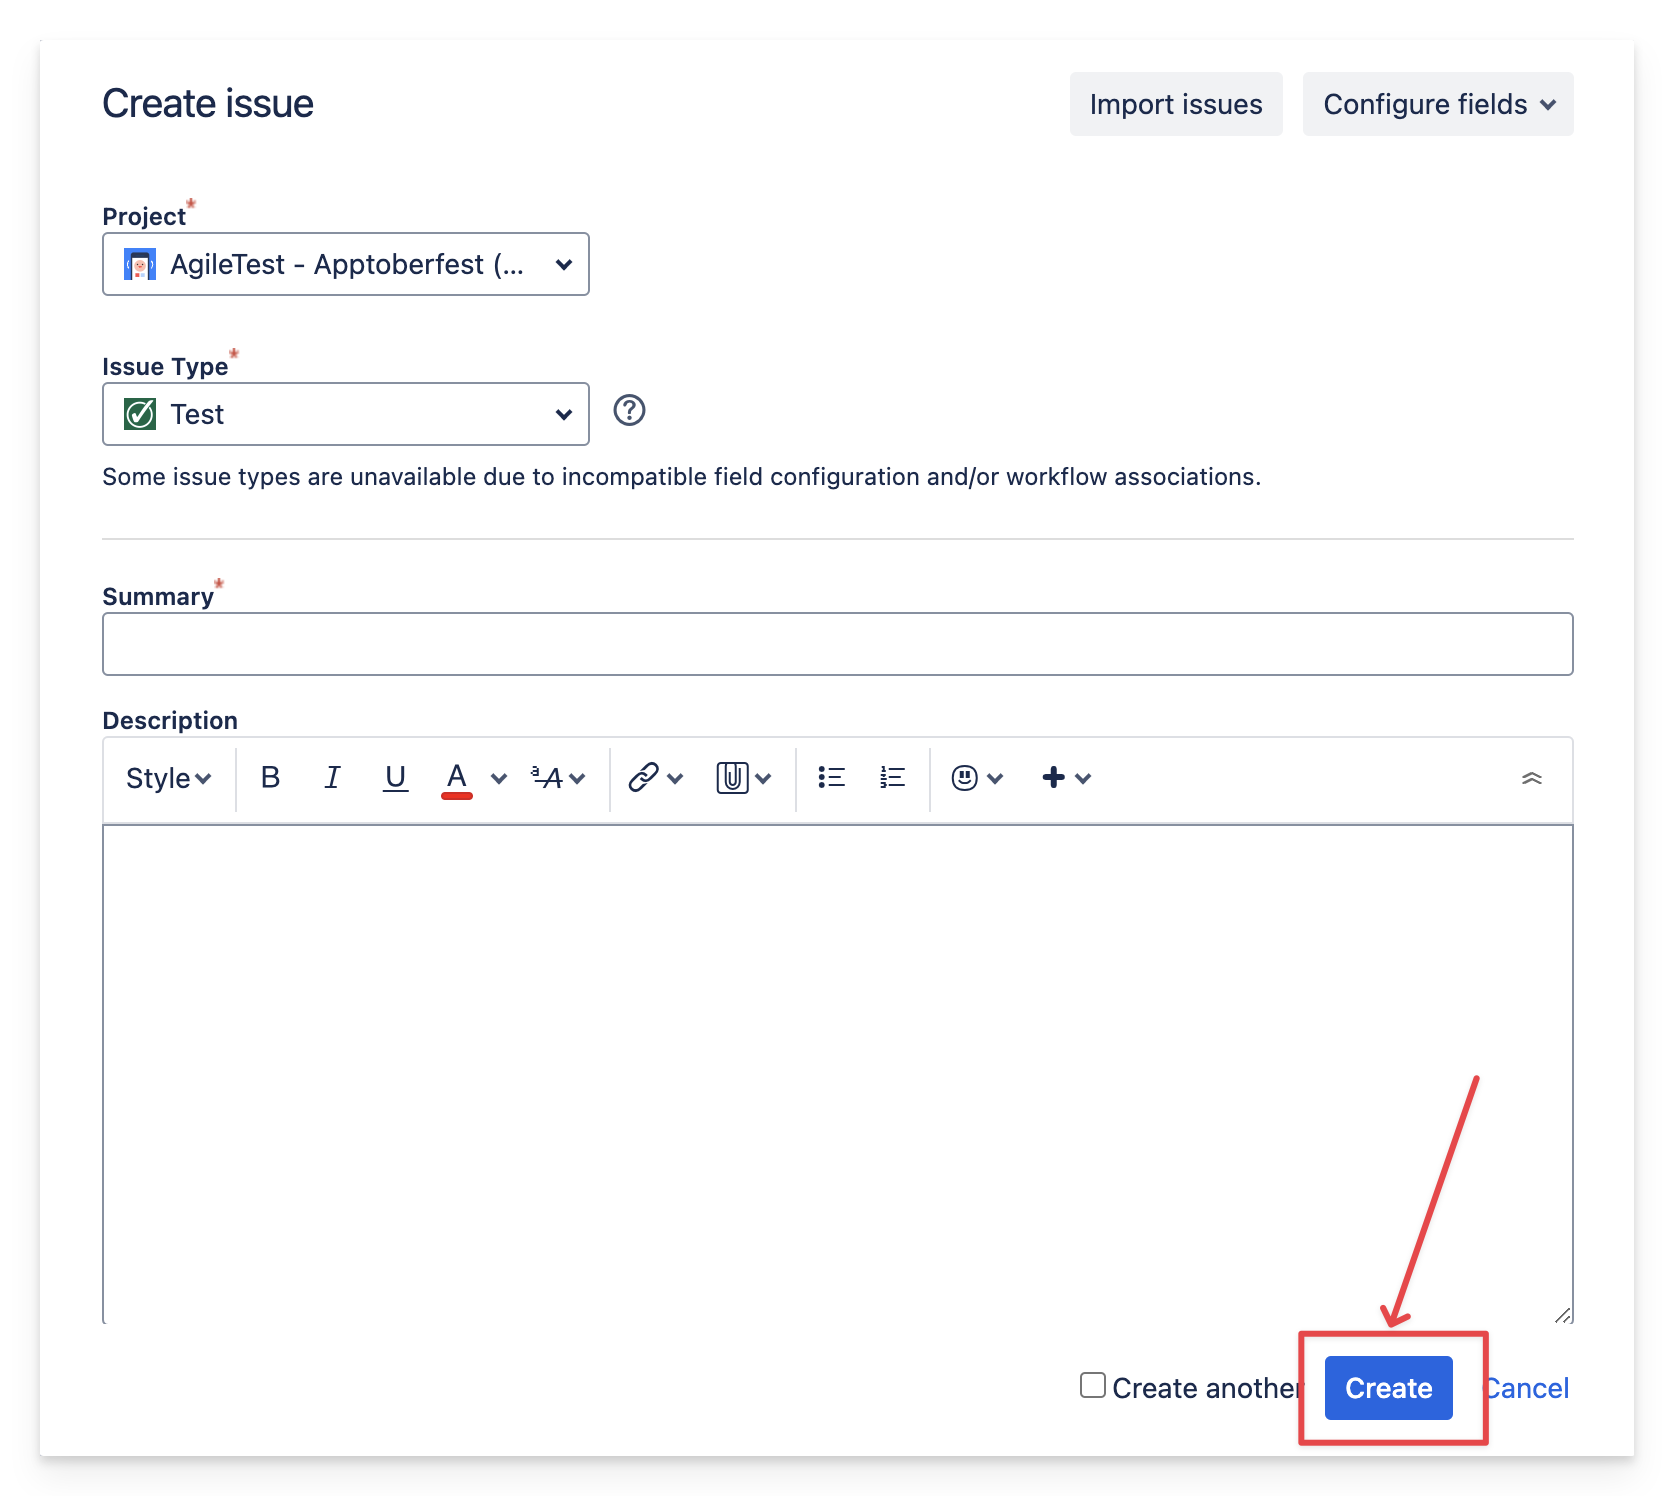Click the link insert icon
The height and width of the screenshot is (1496, 1674).
(x=643, y=778)
